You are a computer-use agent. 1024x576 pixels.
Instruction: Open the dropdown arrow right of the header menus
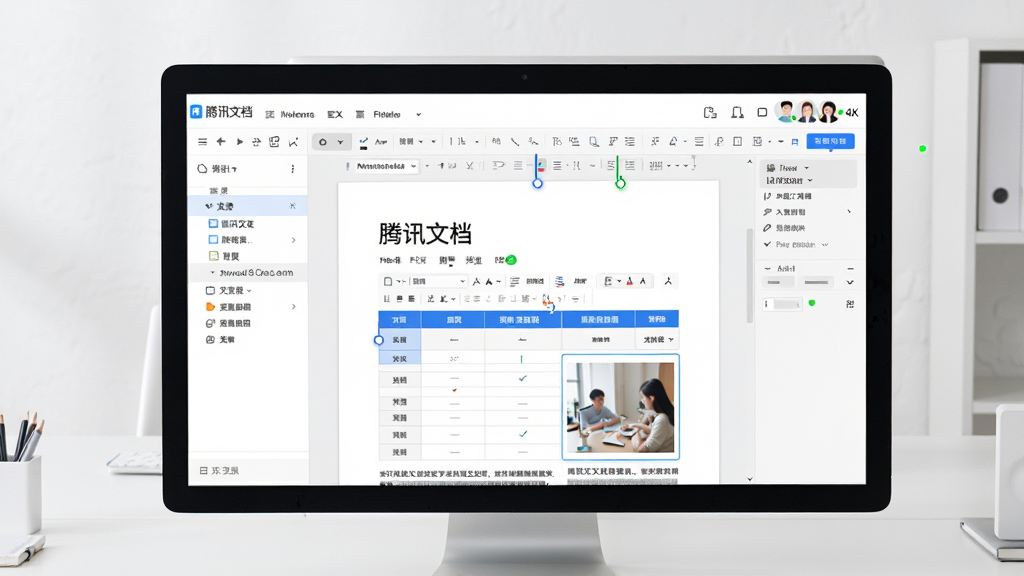coord(419,114)
